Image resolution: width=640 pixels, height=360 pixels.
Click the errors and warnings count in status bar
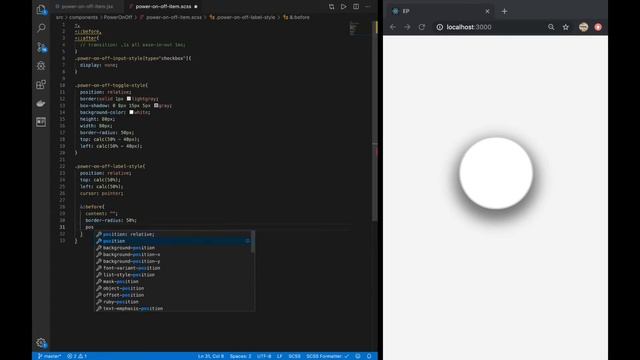tap(77, 356)
